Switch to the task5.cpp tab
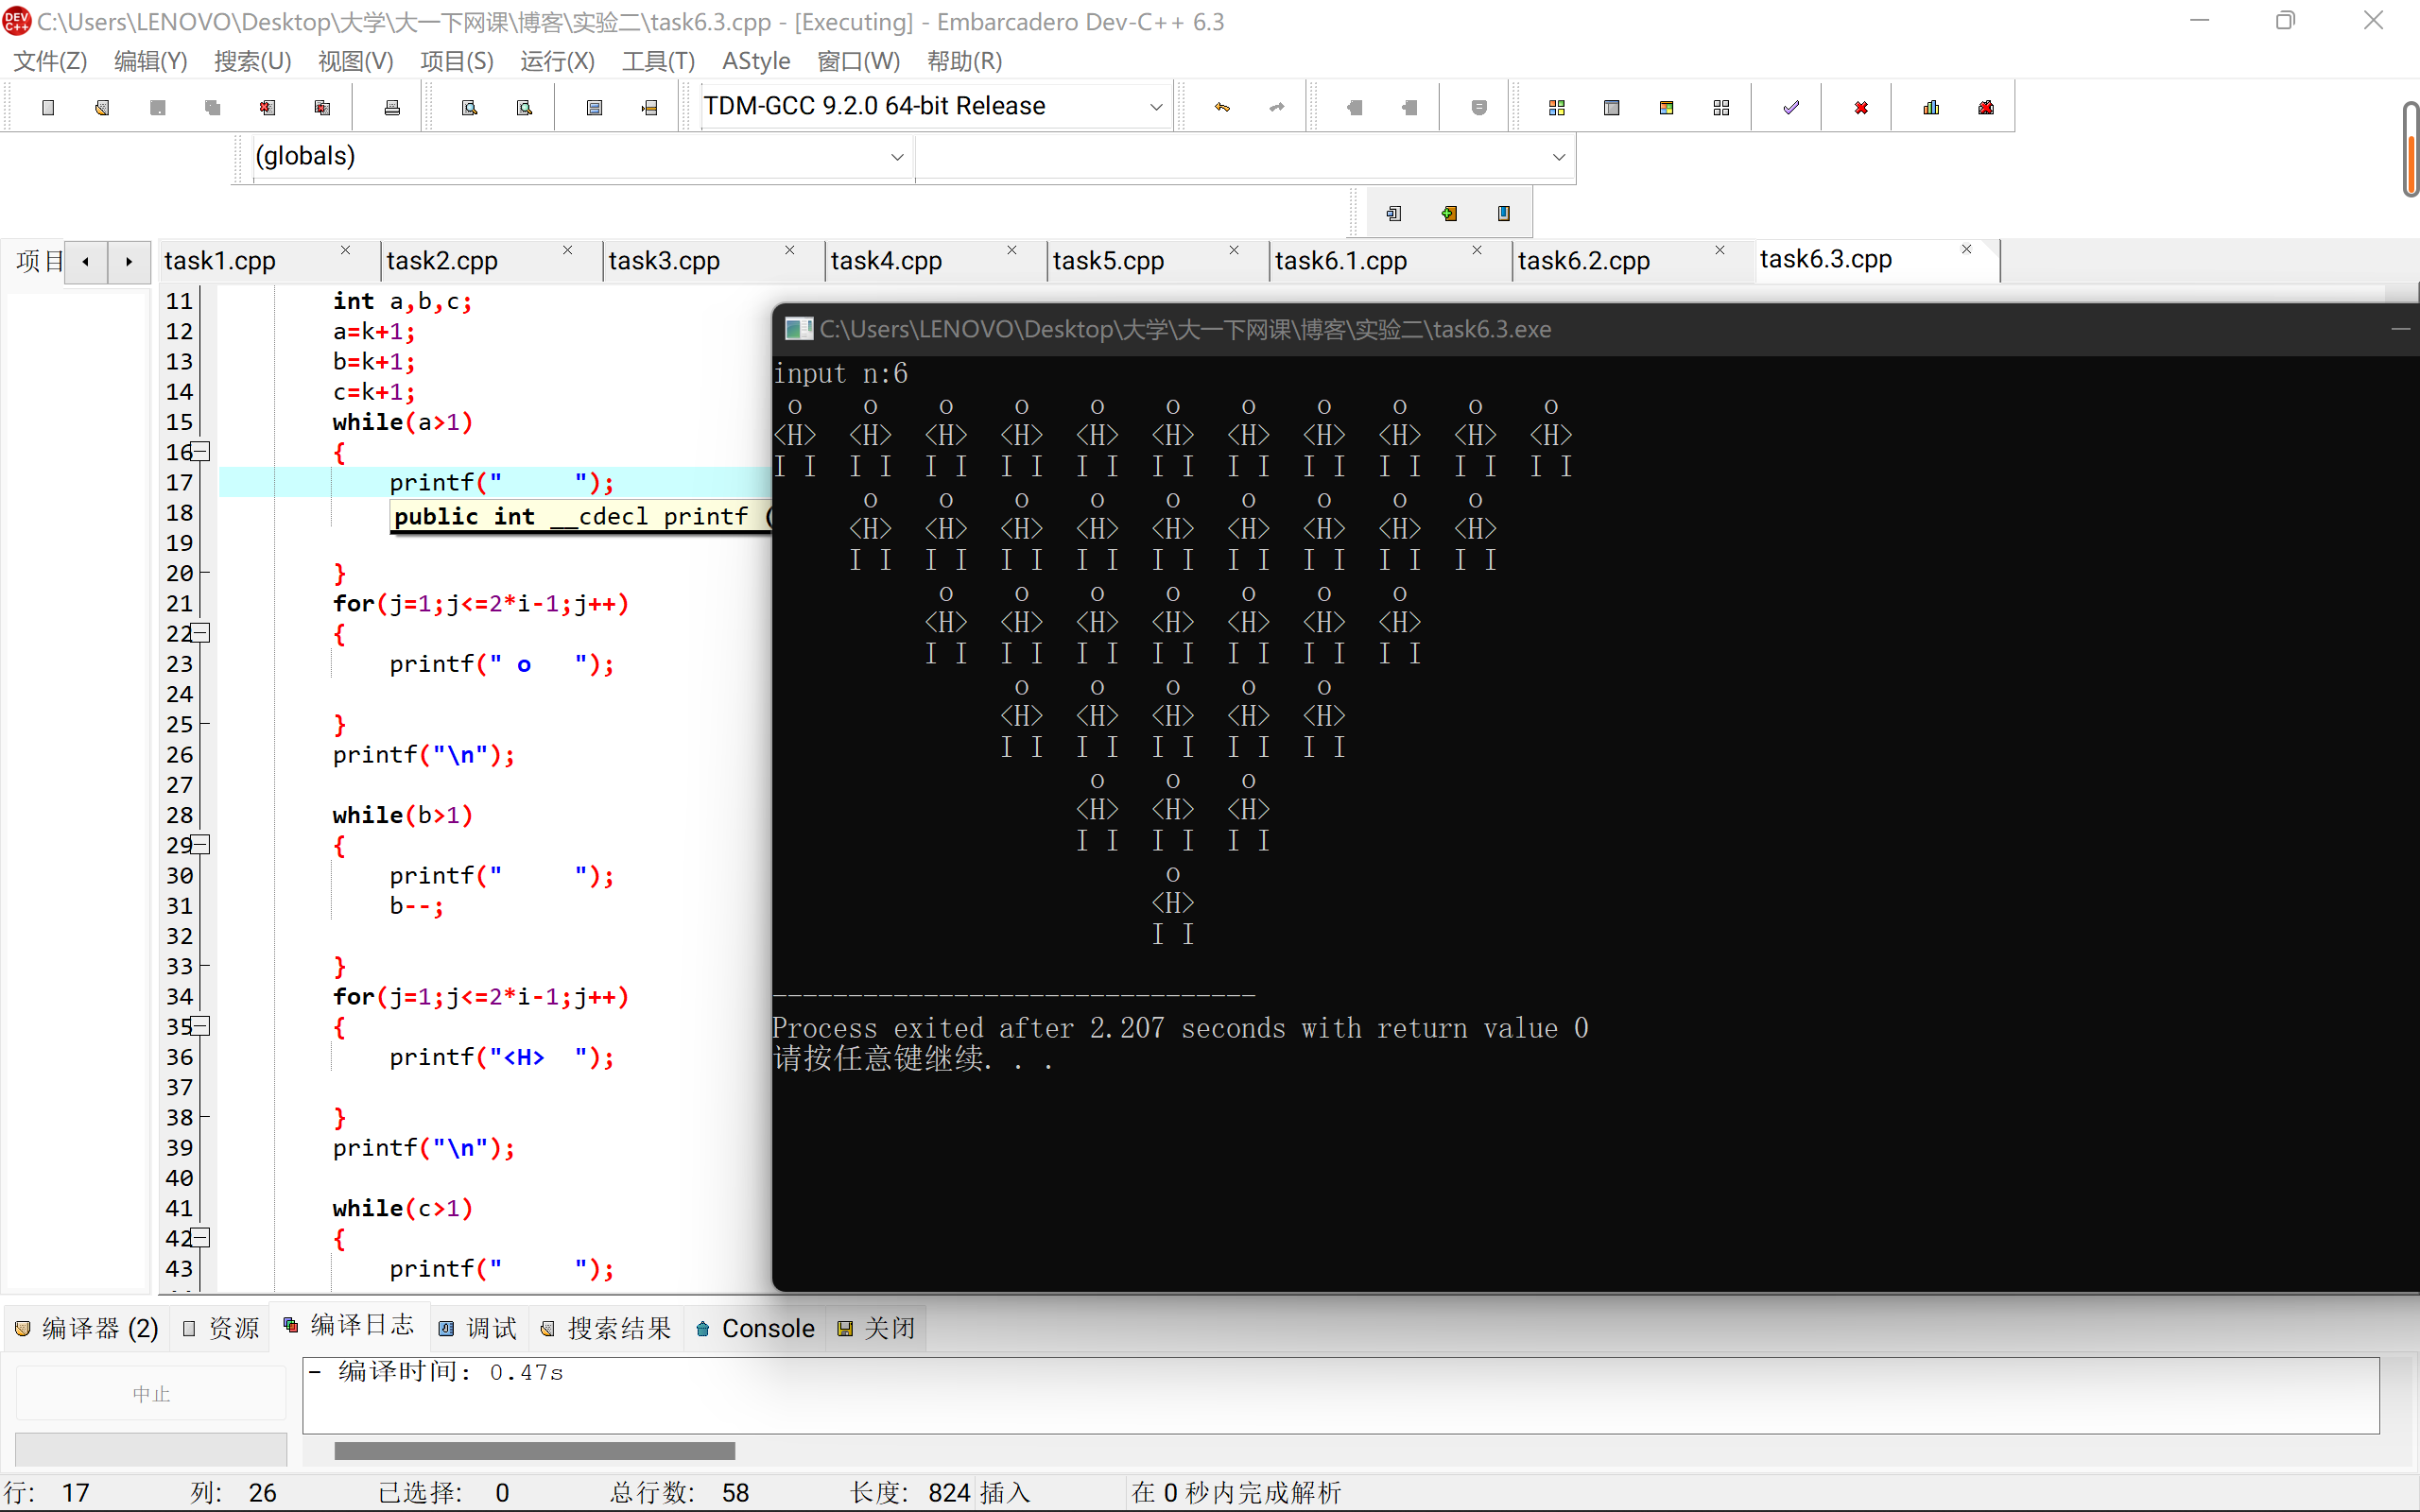 coord(1108,261)
